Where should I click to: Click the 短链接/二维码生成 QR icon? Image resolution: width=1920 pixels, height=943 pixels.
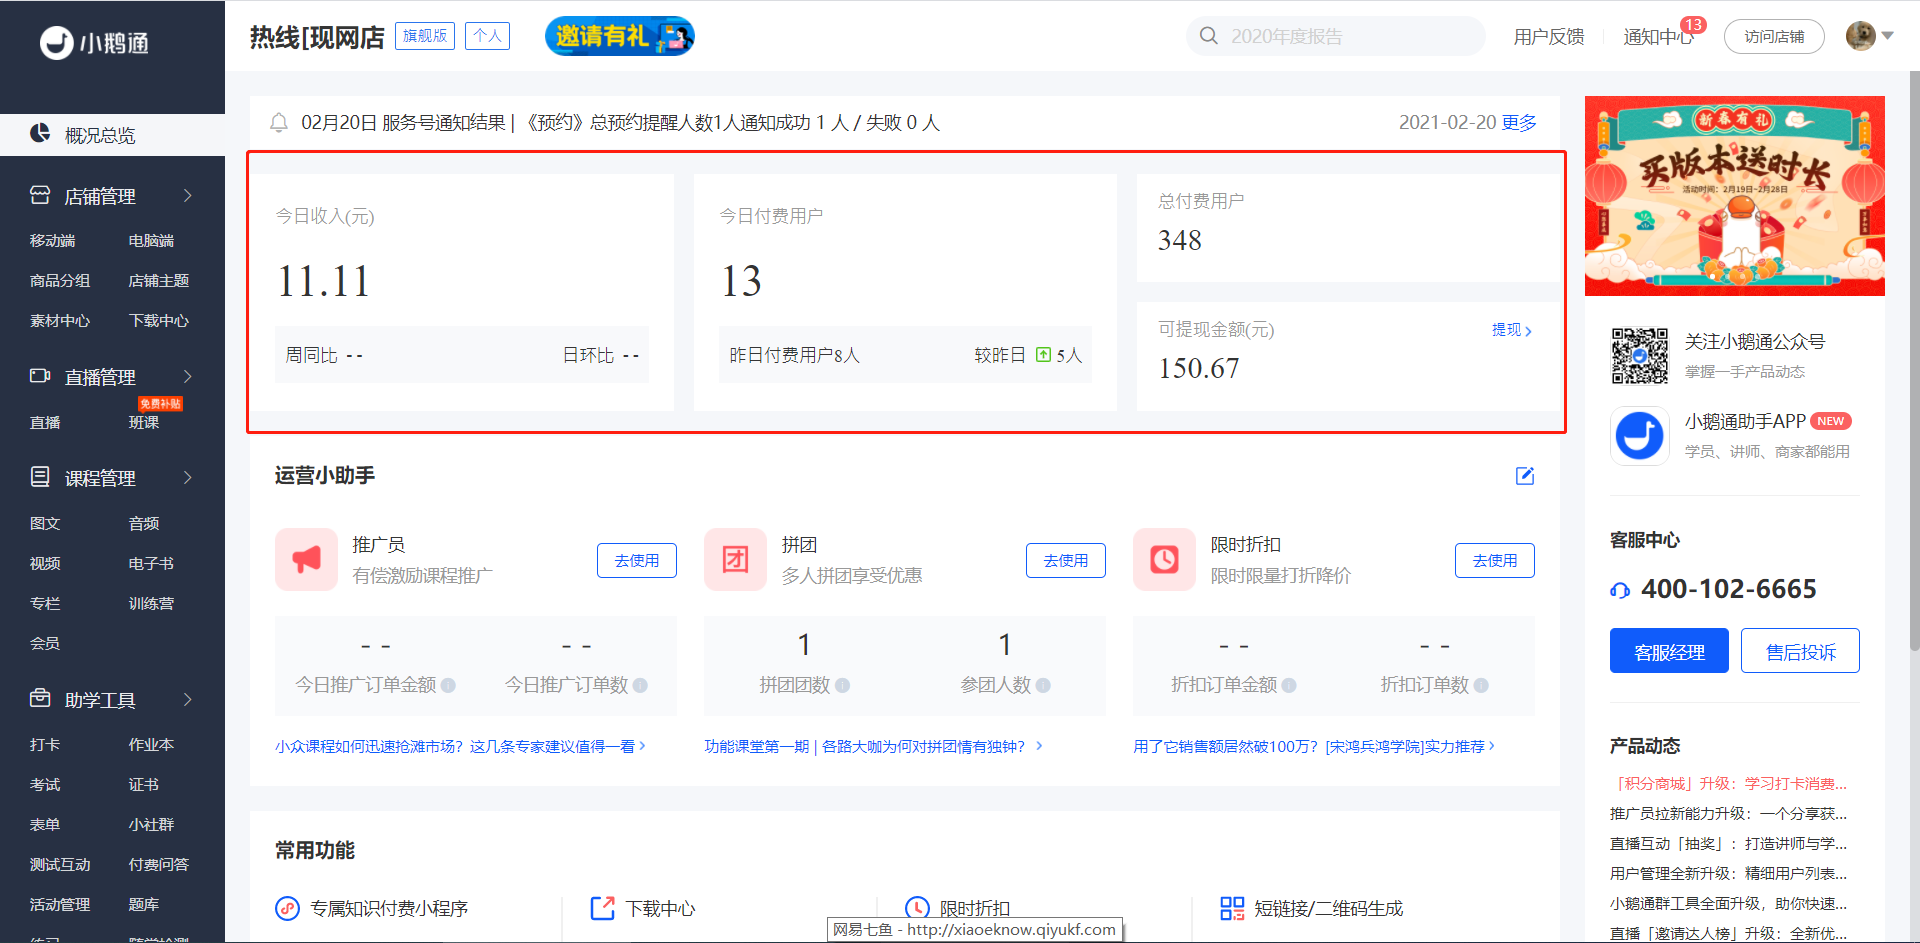tap(1232, 908)
